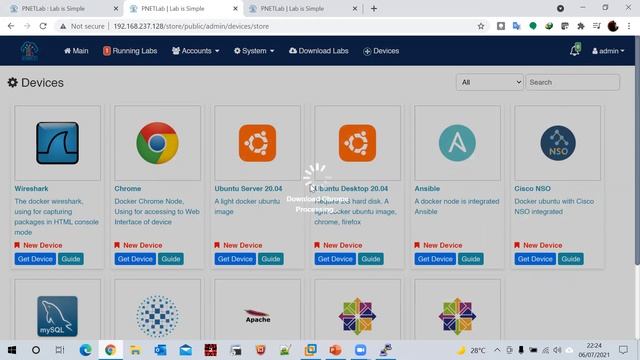Open the Guide for Ansible
Image resolution: width=640 pixels, height=360 pixels.
click(471, 259)
